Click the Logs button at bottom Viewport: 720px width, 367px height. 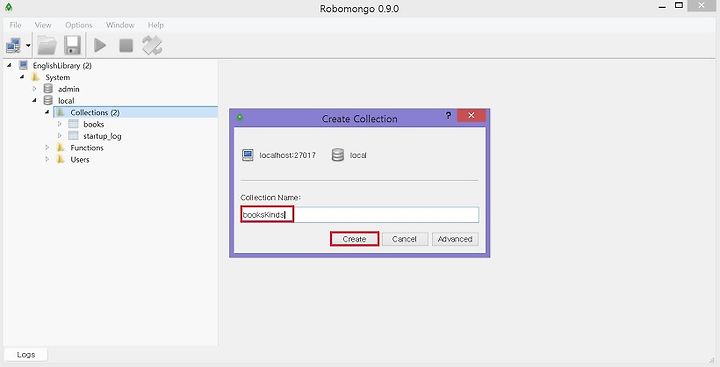coord(26,355)
